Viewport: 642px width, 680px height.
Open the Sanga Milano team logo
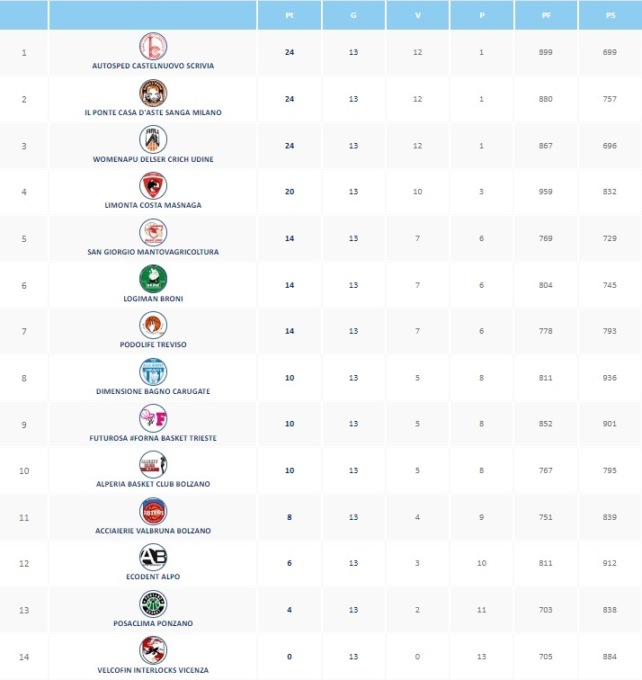pyautogui.click(x=153, y=93)
